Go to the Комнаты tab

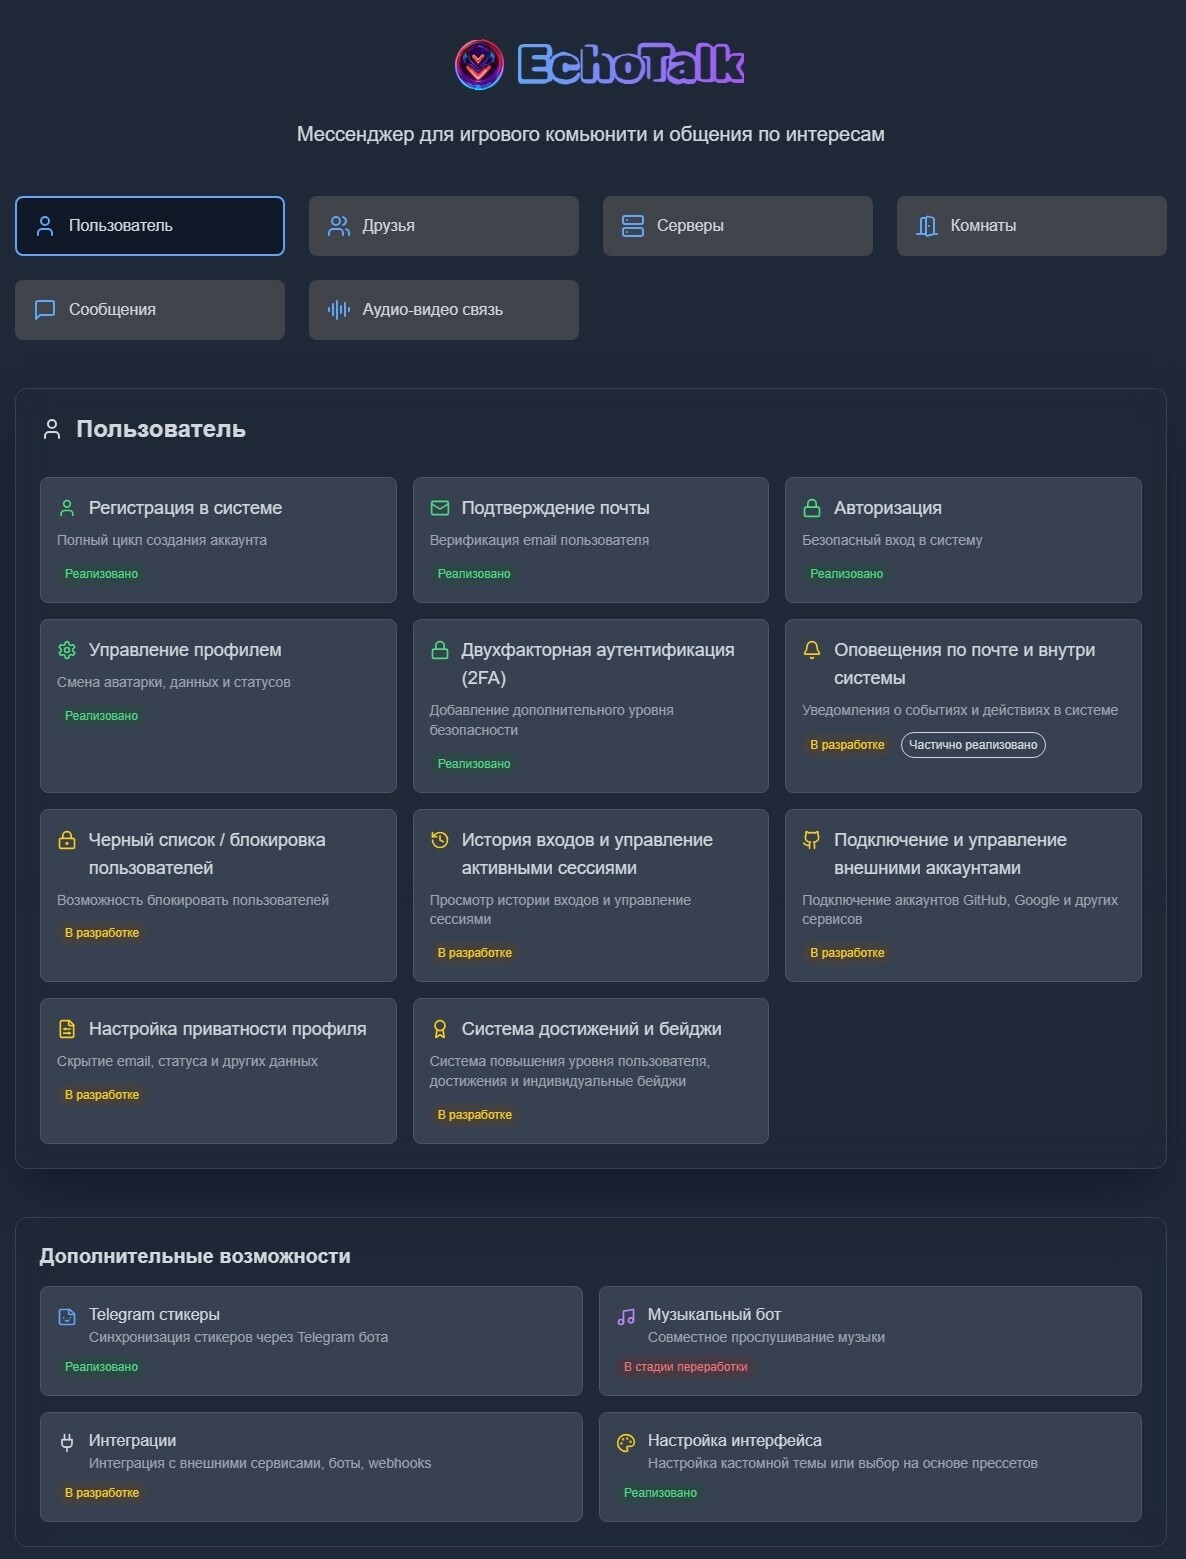click(x=1031, y=226)
